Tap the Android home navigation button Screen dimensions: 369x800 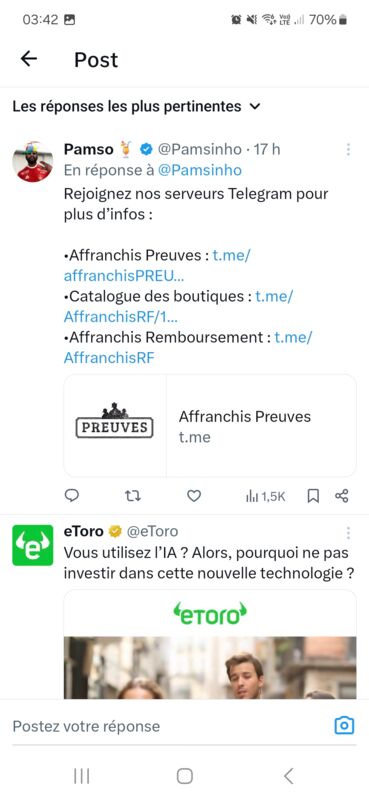[x=184, y=776]
